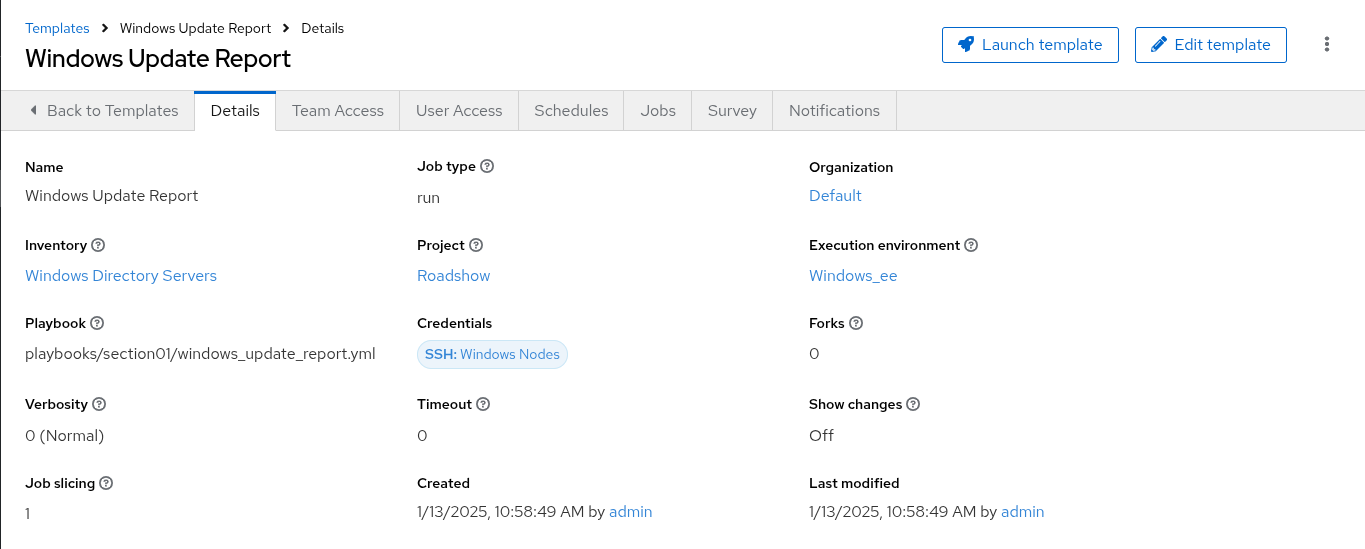Launch the template with rocket button
This screenshot has width=1365, height=549.
coord(1030,45)
